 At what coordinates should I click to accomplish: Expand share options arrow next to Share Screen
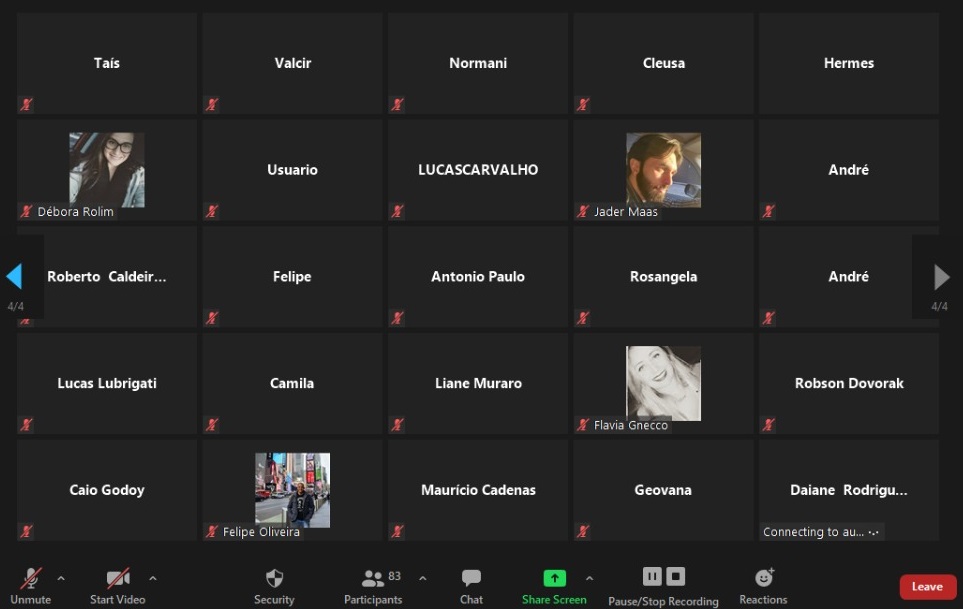(590, 578)
